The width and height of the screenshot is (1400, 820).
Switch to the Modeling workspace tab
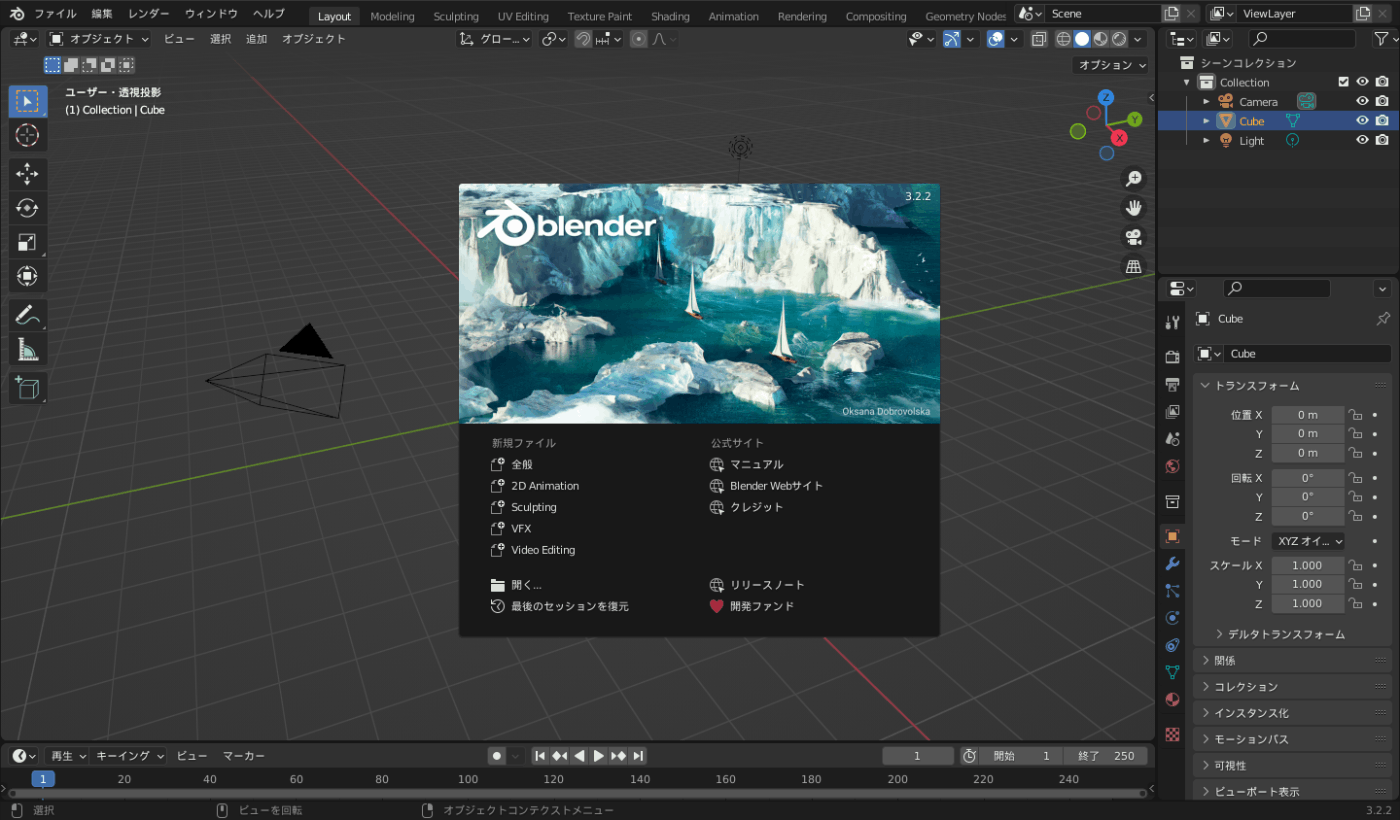[x=392, y=16]
